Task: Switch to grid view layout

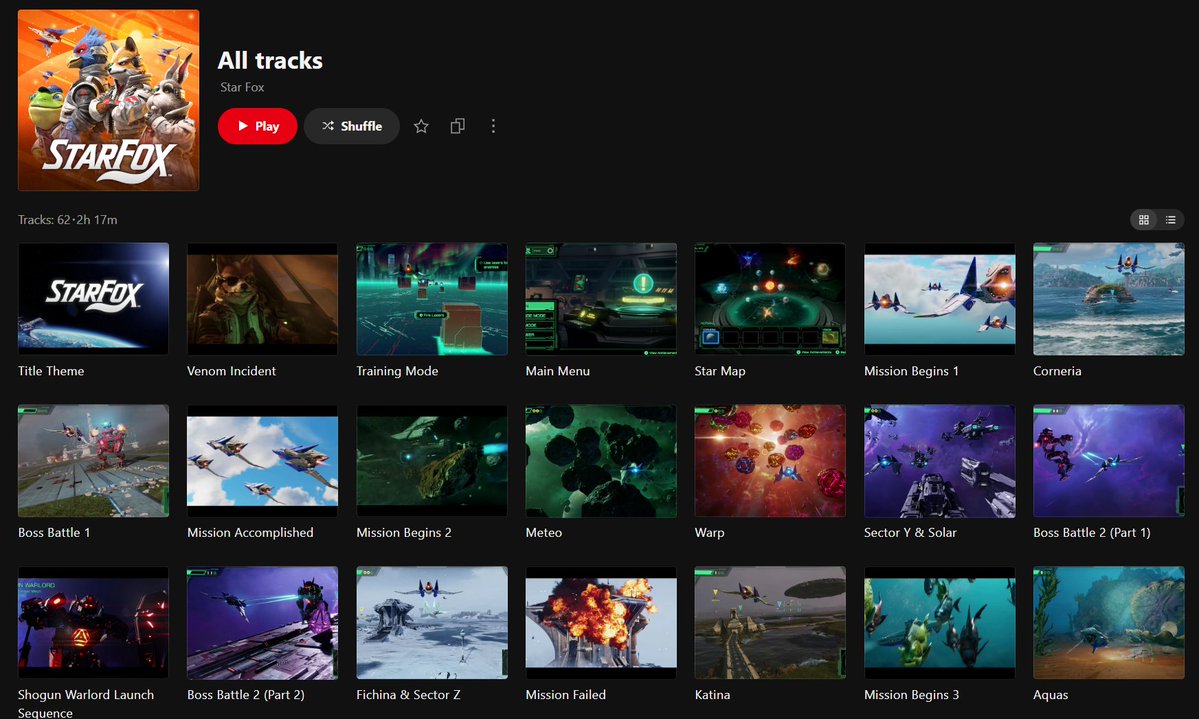Action: tap(1144, 220)
